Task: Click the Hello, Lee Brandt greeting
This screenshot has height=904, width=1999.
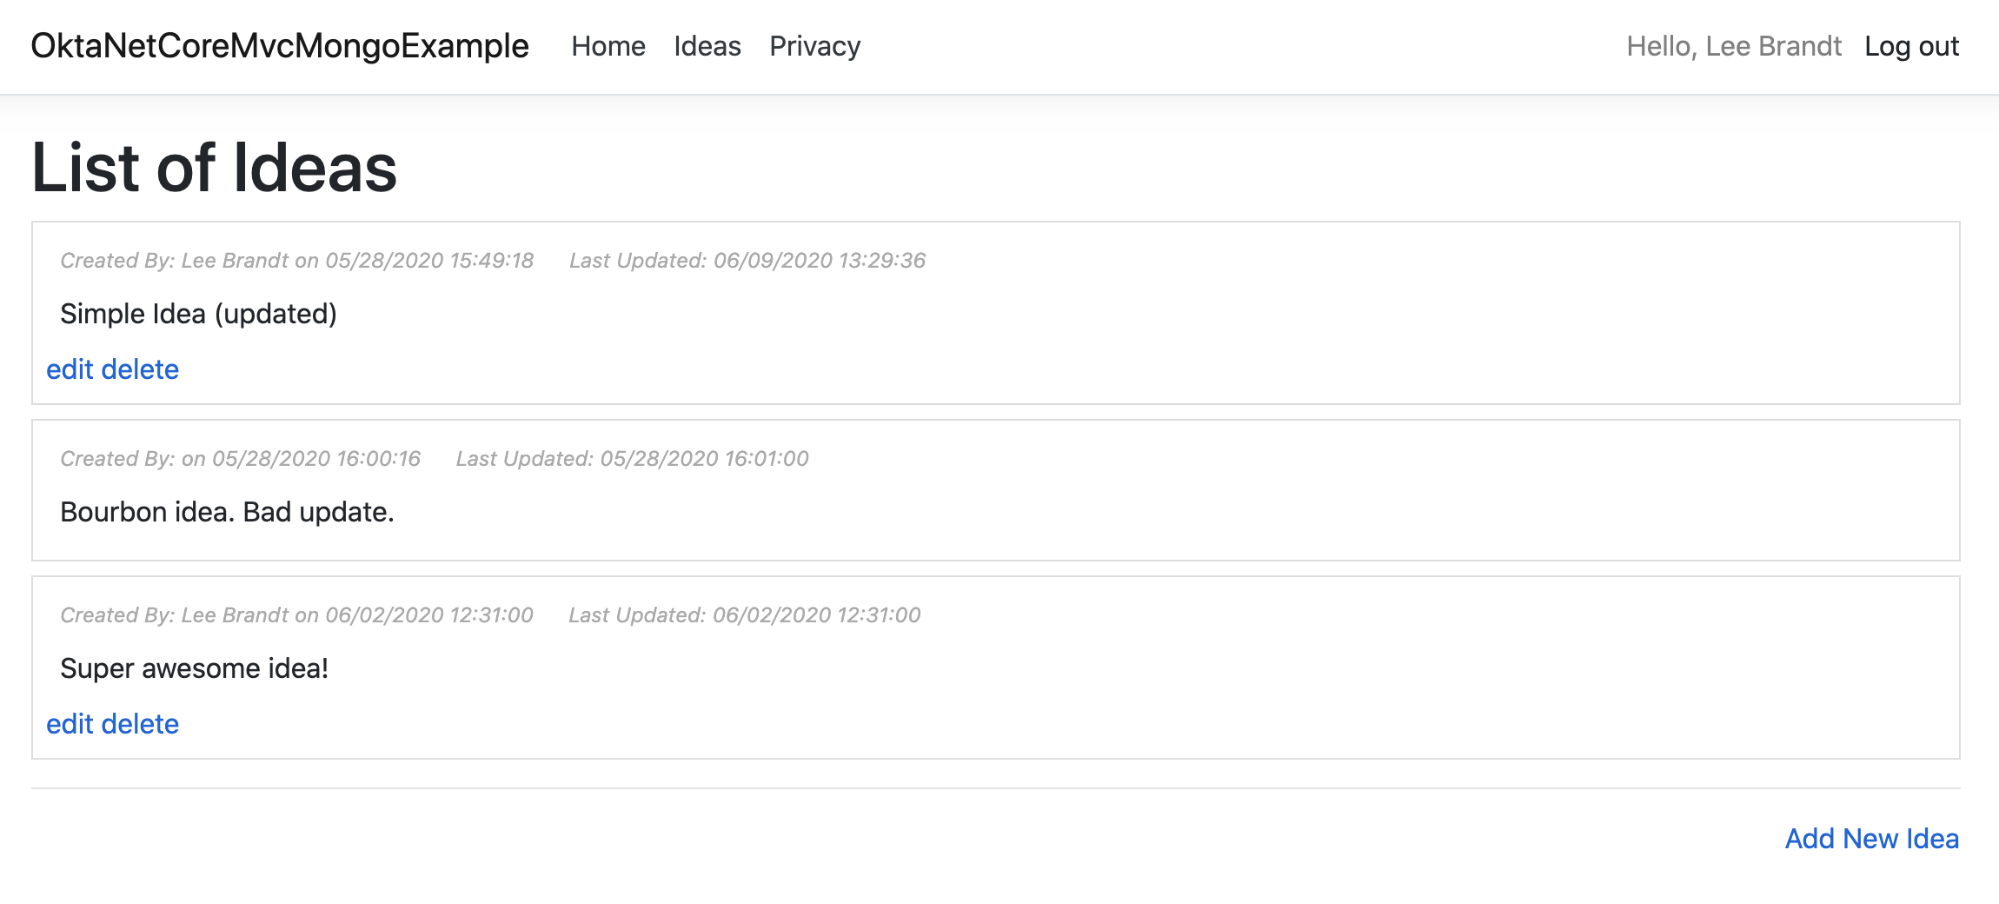Action: 1733,46
